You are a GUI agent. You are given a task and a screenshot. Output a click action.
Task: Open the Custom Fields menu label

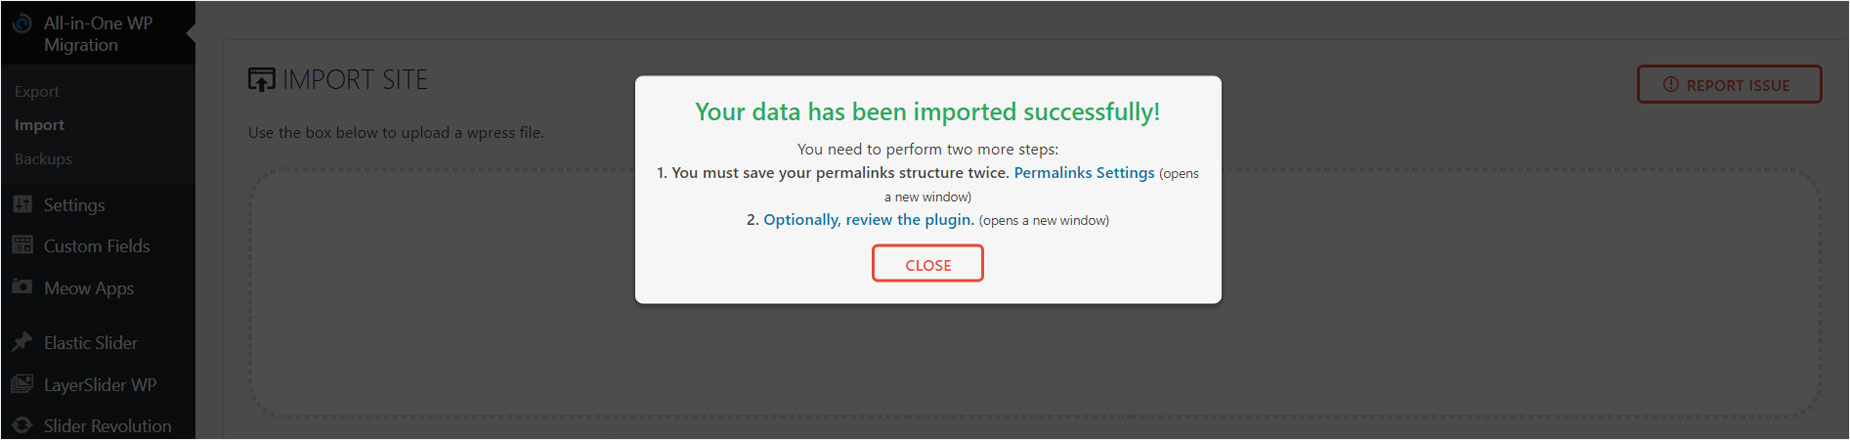[x=97, y=246]
